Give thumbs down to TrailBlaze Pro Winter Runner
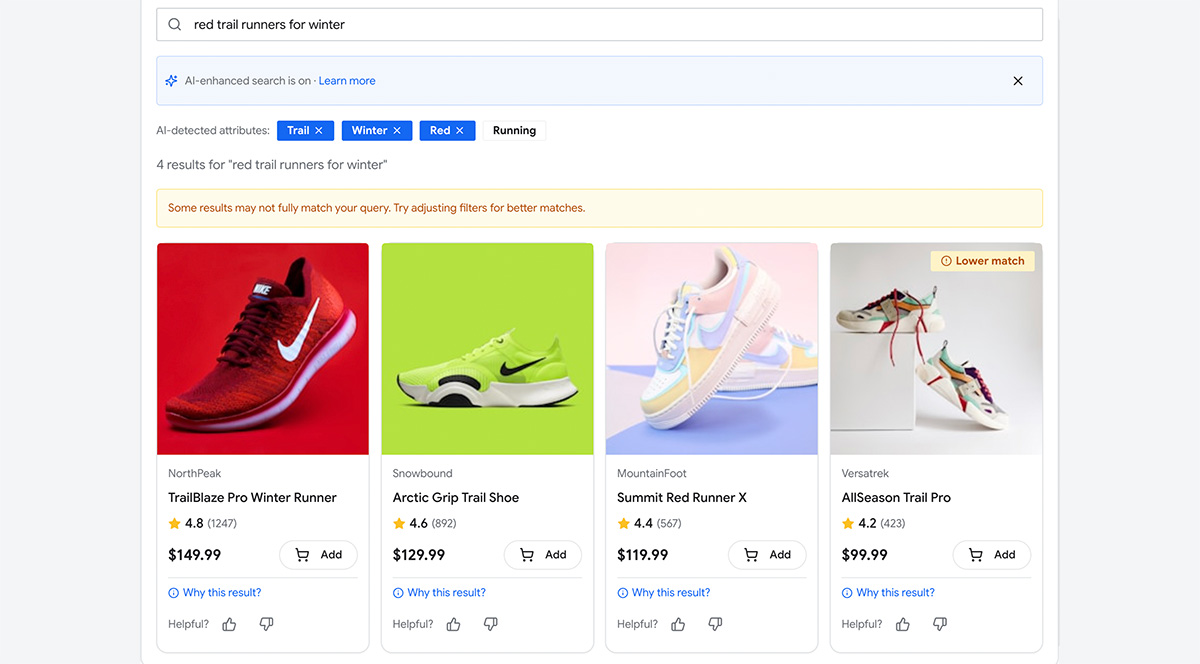The width and height of the screenshot is (1200, 664). (x=266, y=623)
